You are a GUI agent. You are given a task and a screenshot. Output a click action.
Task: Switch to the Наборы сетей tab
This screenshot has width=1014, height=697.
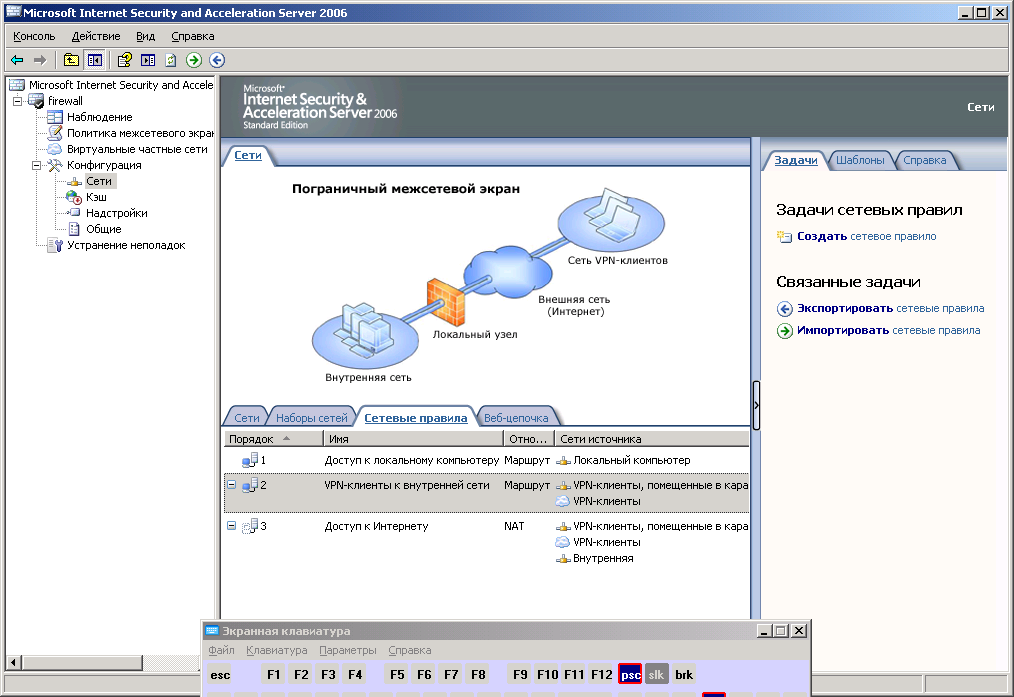point(311,418)
